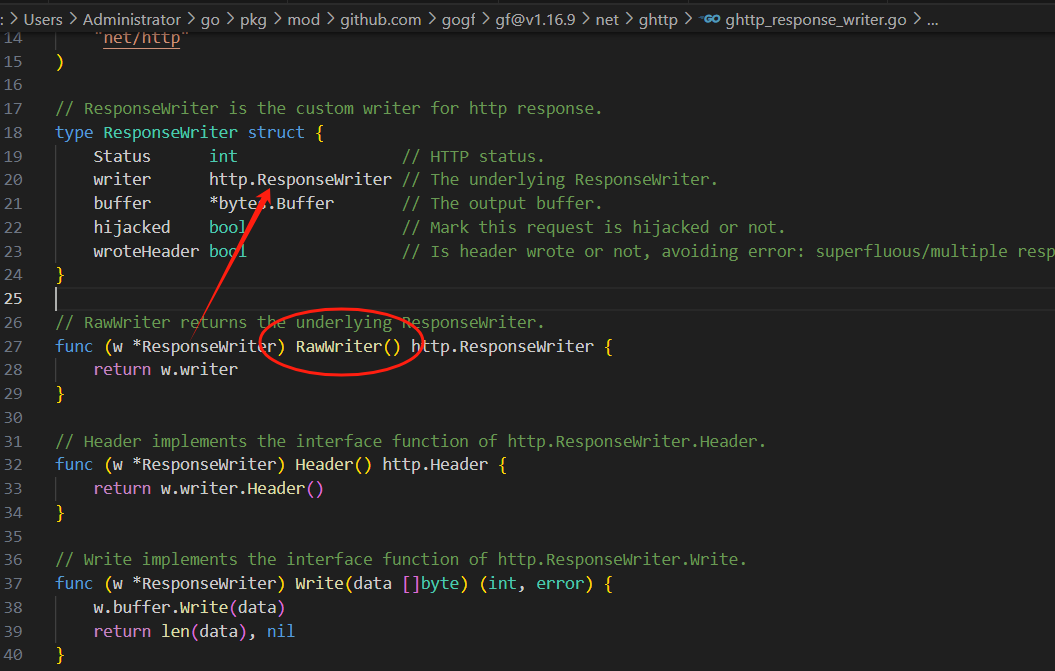1055x671 pixels.
Task: Click len(data) on line 39
Action: click(x=204, y=631)
